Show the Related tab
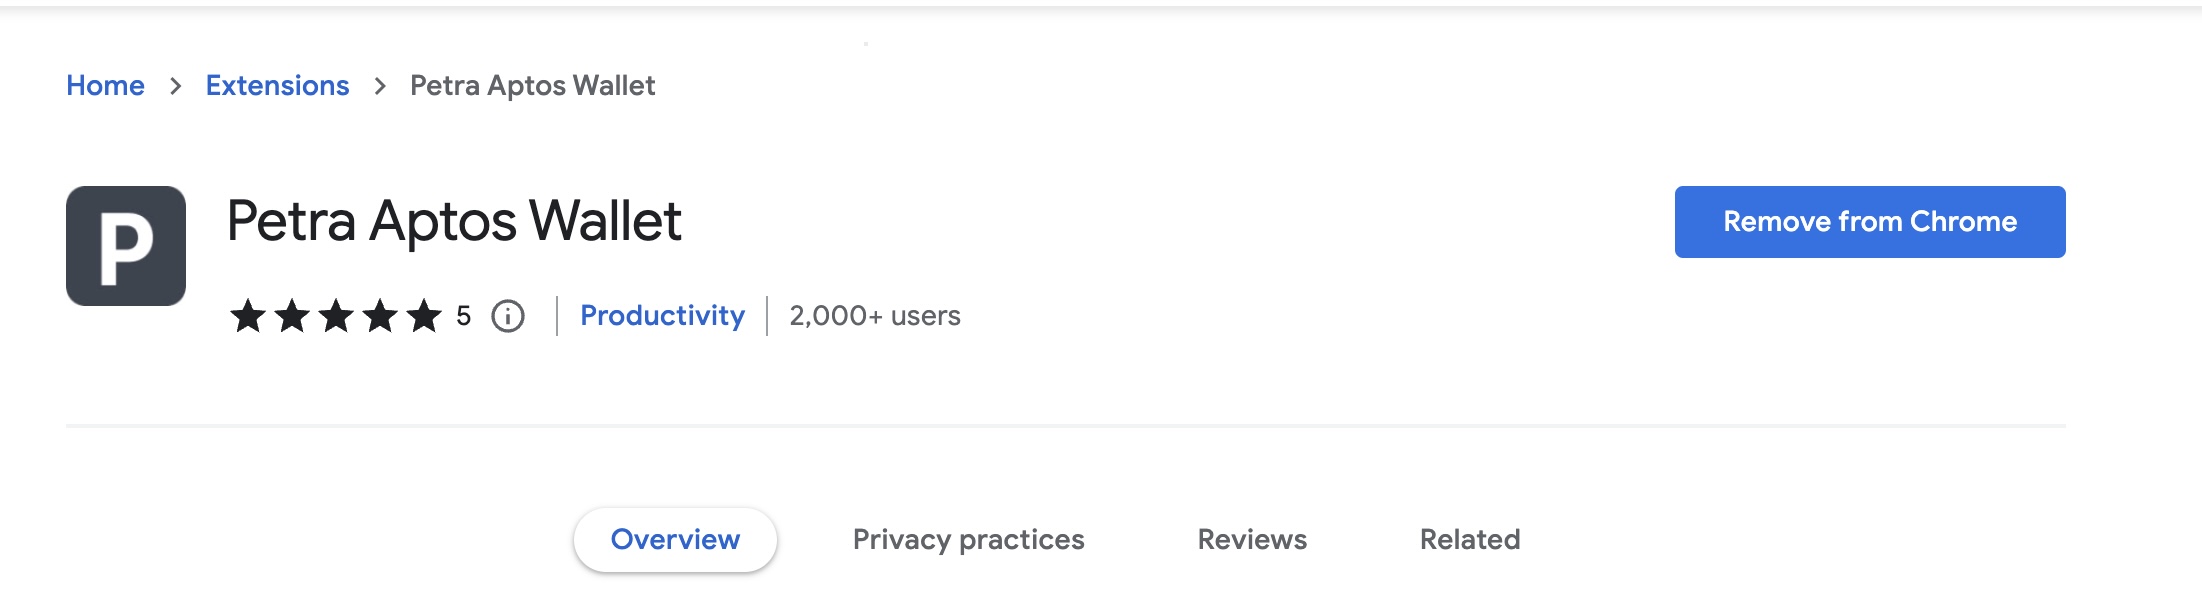This screenshot has height=616, width=2202. point(1470,540)
